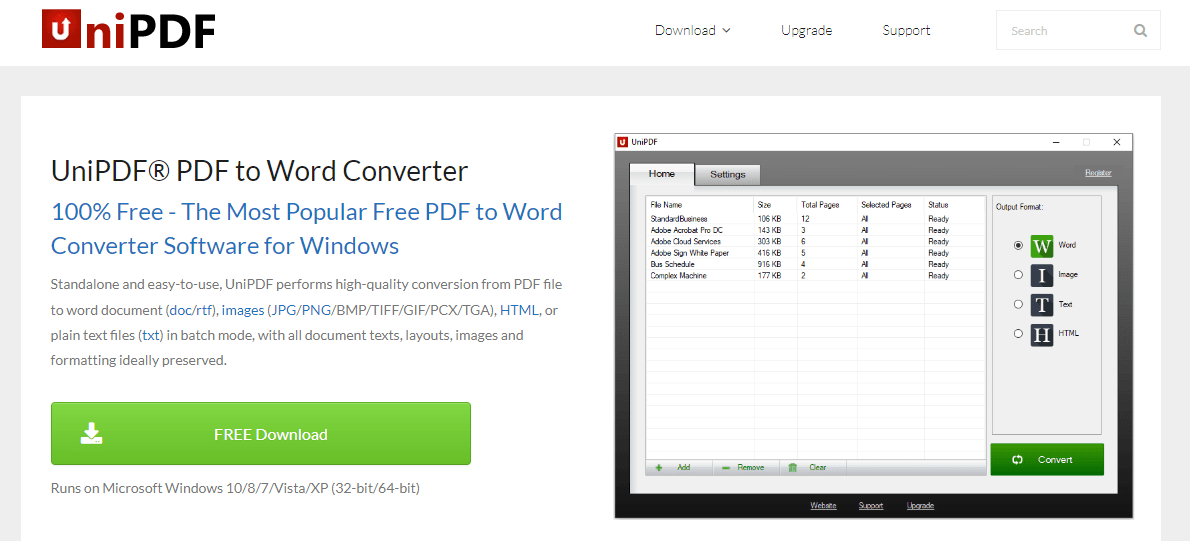Click the 916 KB size cell
The height and width of the screenshot is (541, 1190).
(769, 264)
